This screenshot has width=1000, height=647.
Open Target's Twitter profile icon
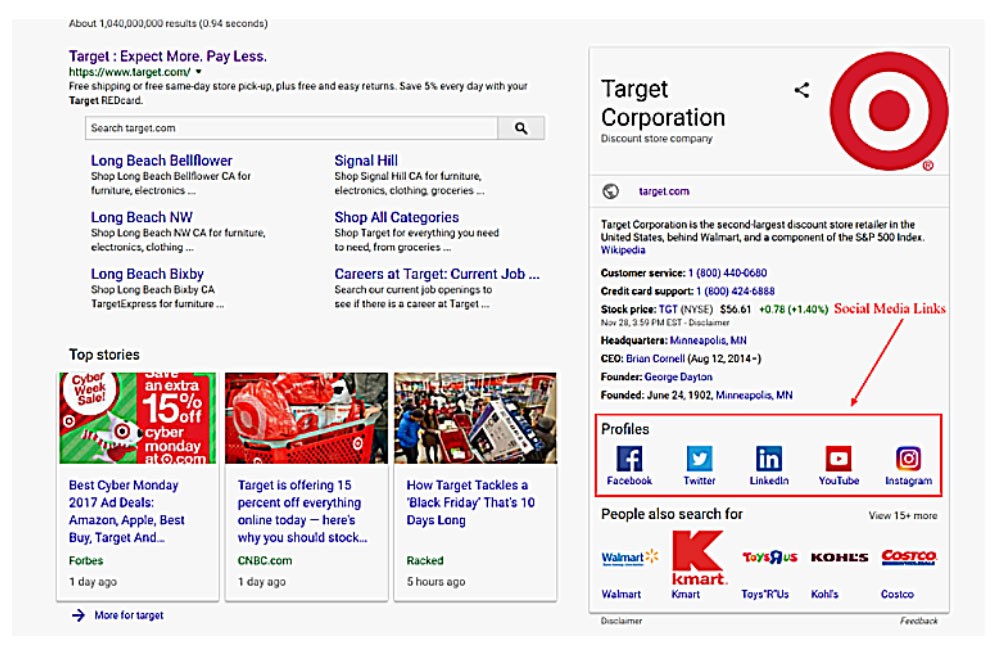pos(699,458)
